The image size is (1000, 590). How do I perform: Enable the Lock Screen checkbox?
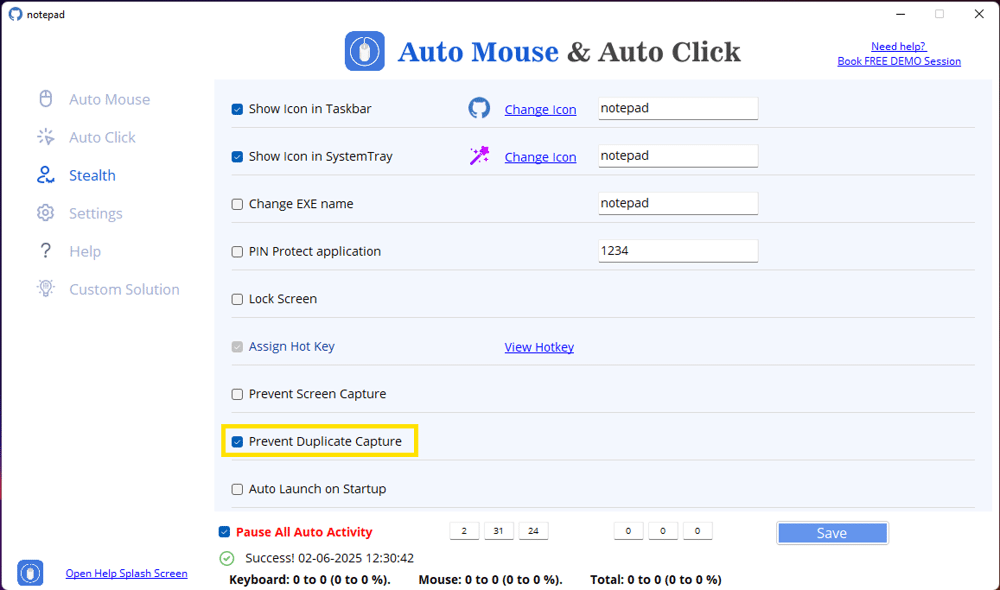(237, 299)
